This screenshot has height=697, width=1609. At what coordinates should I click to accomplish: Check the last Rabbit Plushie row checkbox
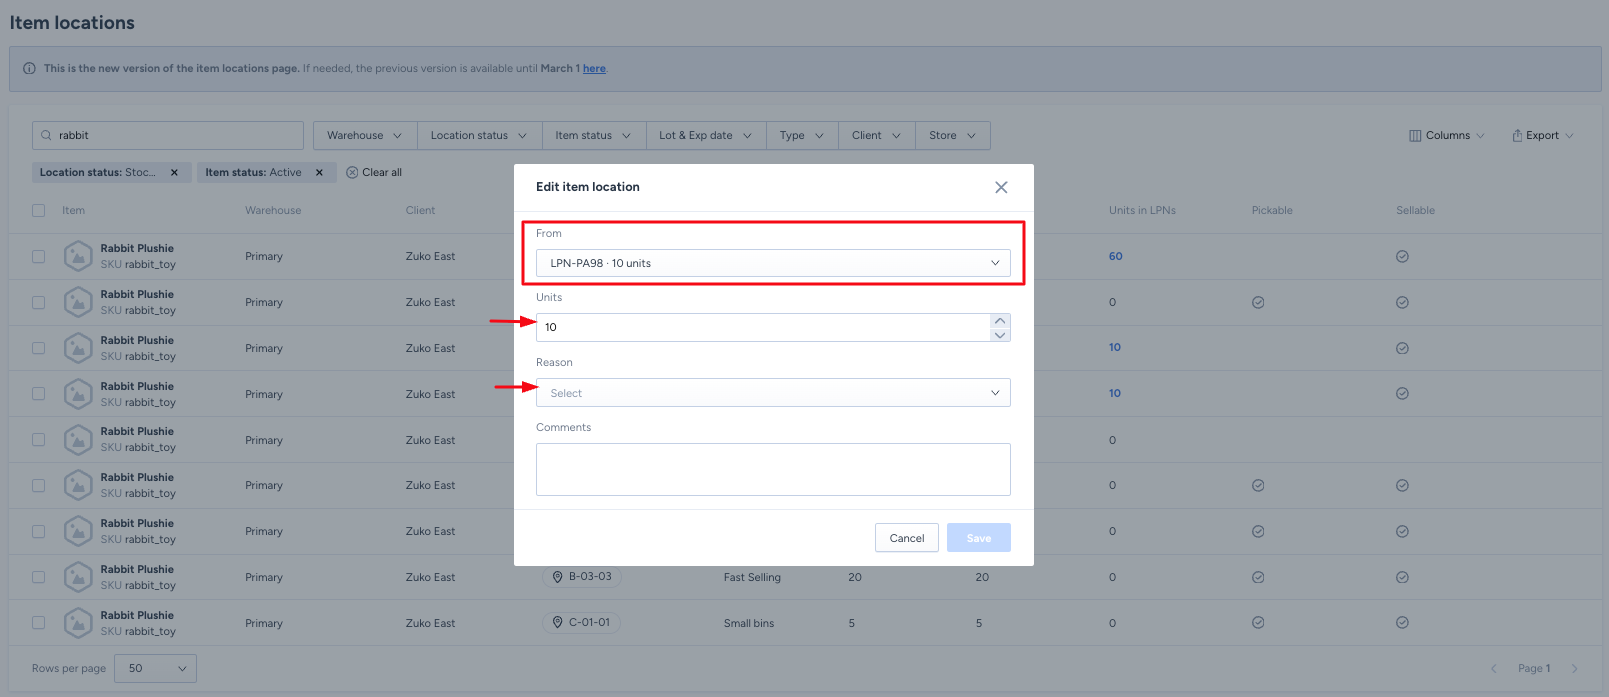click(x=39, y=623)
